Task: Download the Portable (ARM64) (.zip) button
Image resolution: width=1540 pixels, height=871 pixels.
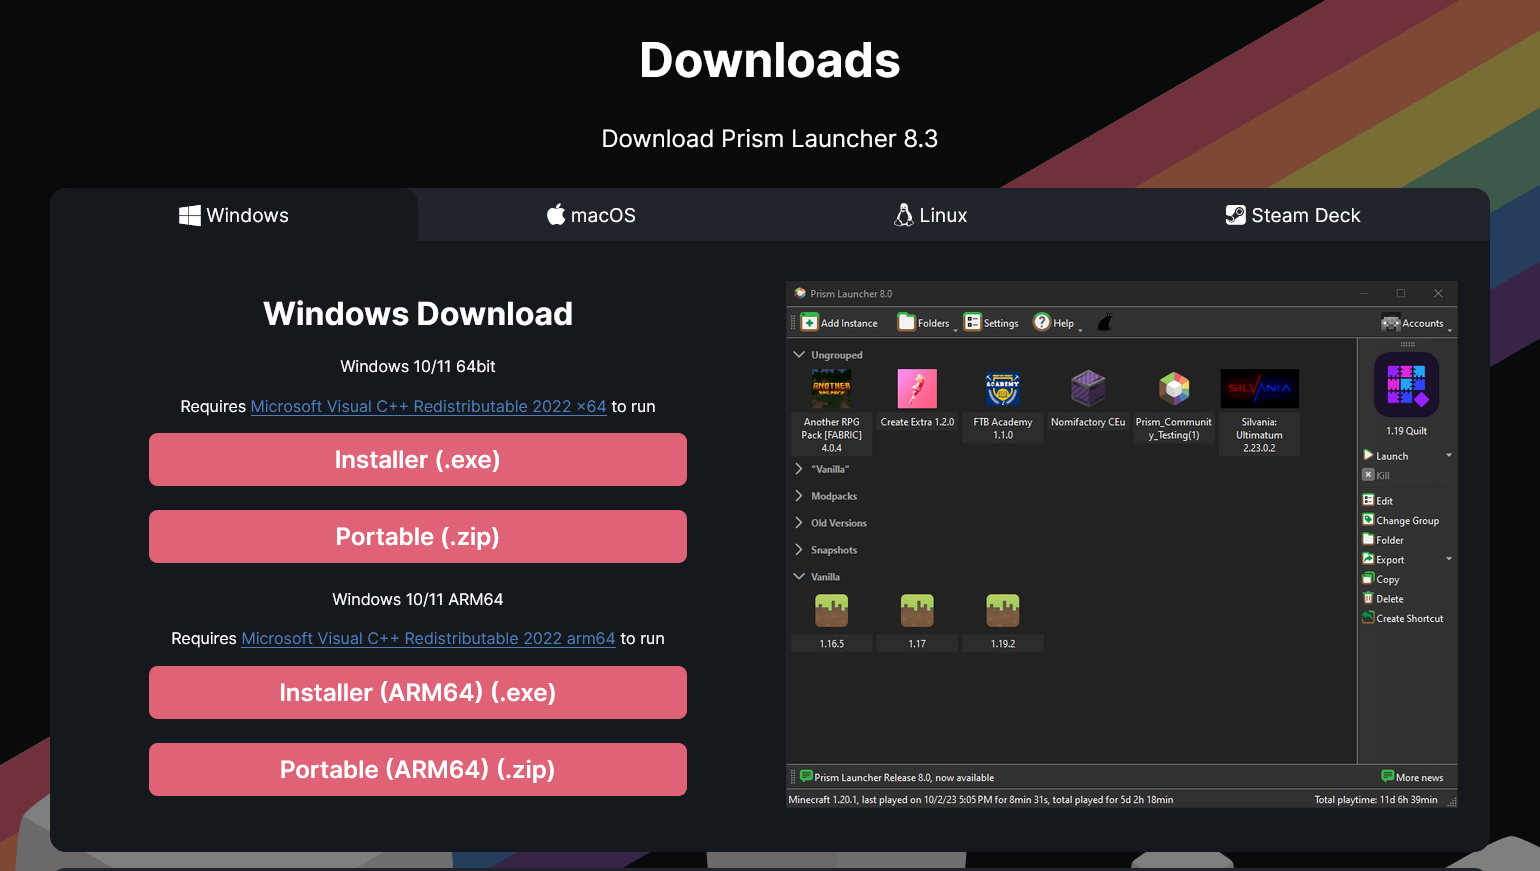Action: 418,770
